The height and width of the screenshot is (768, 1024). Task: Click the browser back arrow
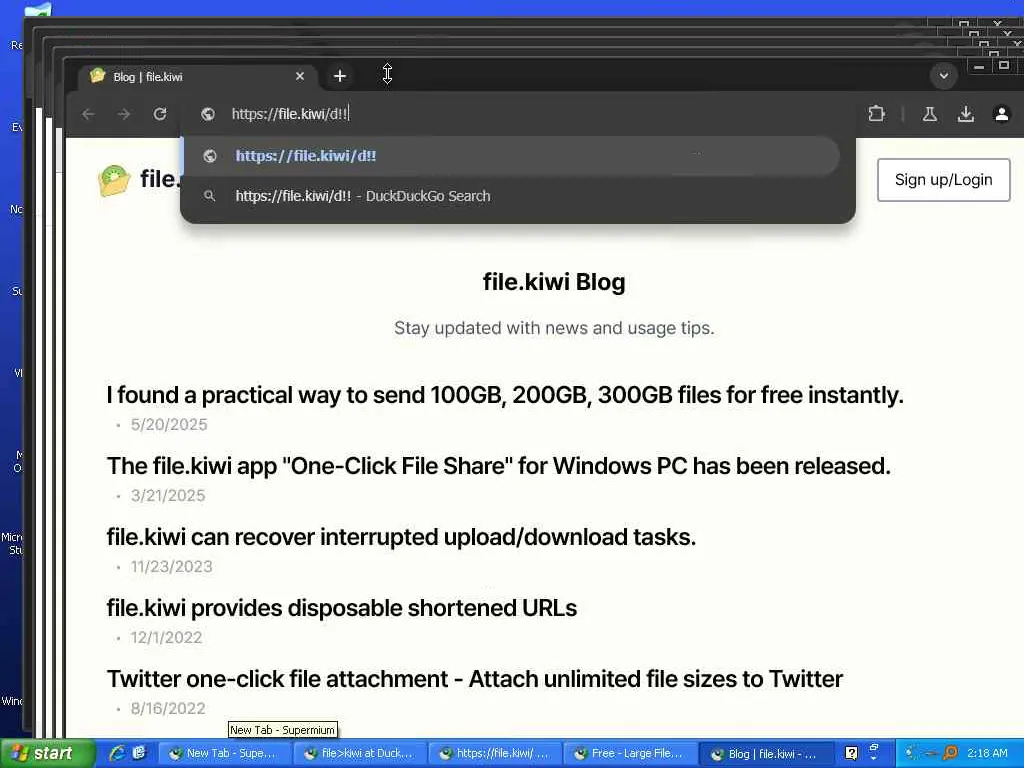point(88,114)
